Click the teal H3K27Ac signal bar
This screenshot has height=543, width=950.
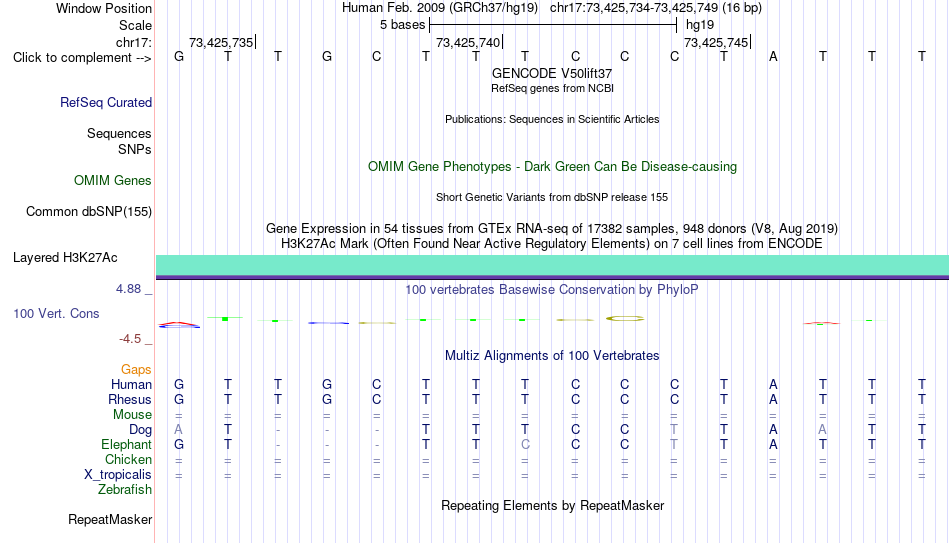point(552,267)
